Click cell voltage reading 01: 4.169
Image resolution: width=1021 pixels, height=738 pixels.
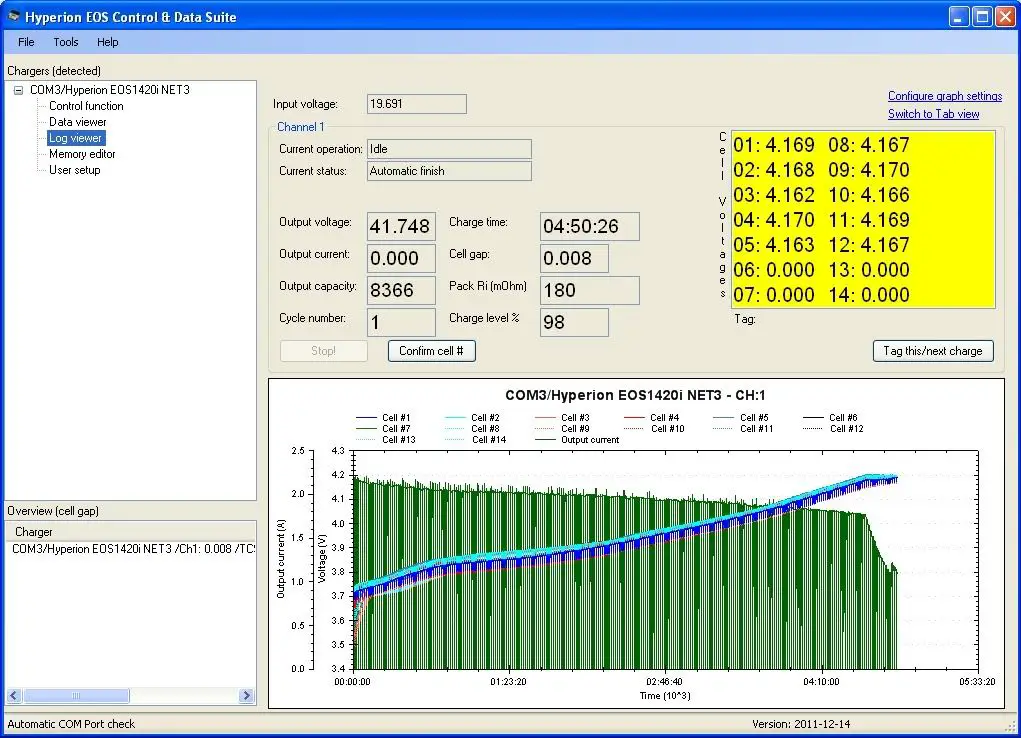(x=774, y=145)
